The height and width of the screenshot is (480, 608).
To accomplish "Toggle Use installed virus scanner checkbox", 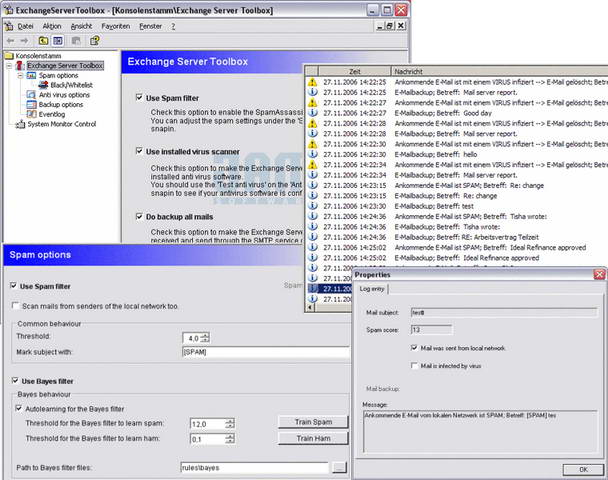I will click(x=139, y=151).
